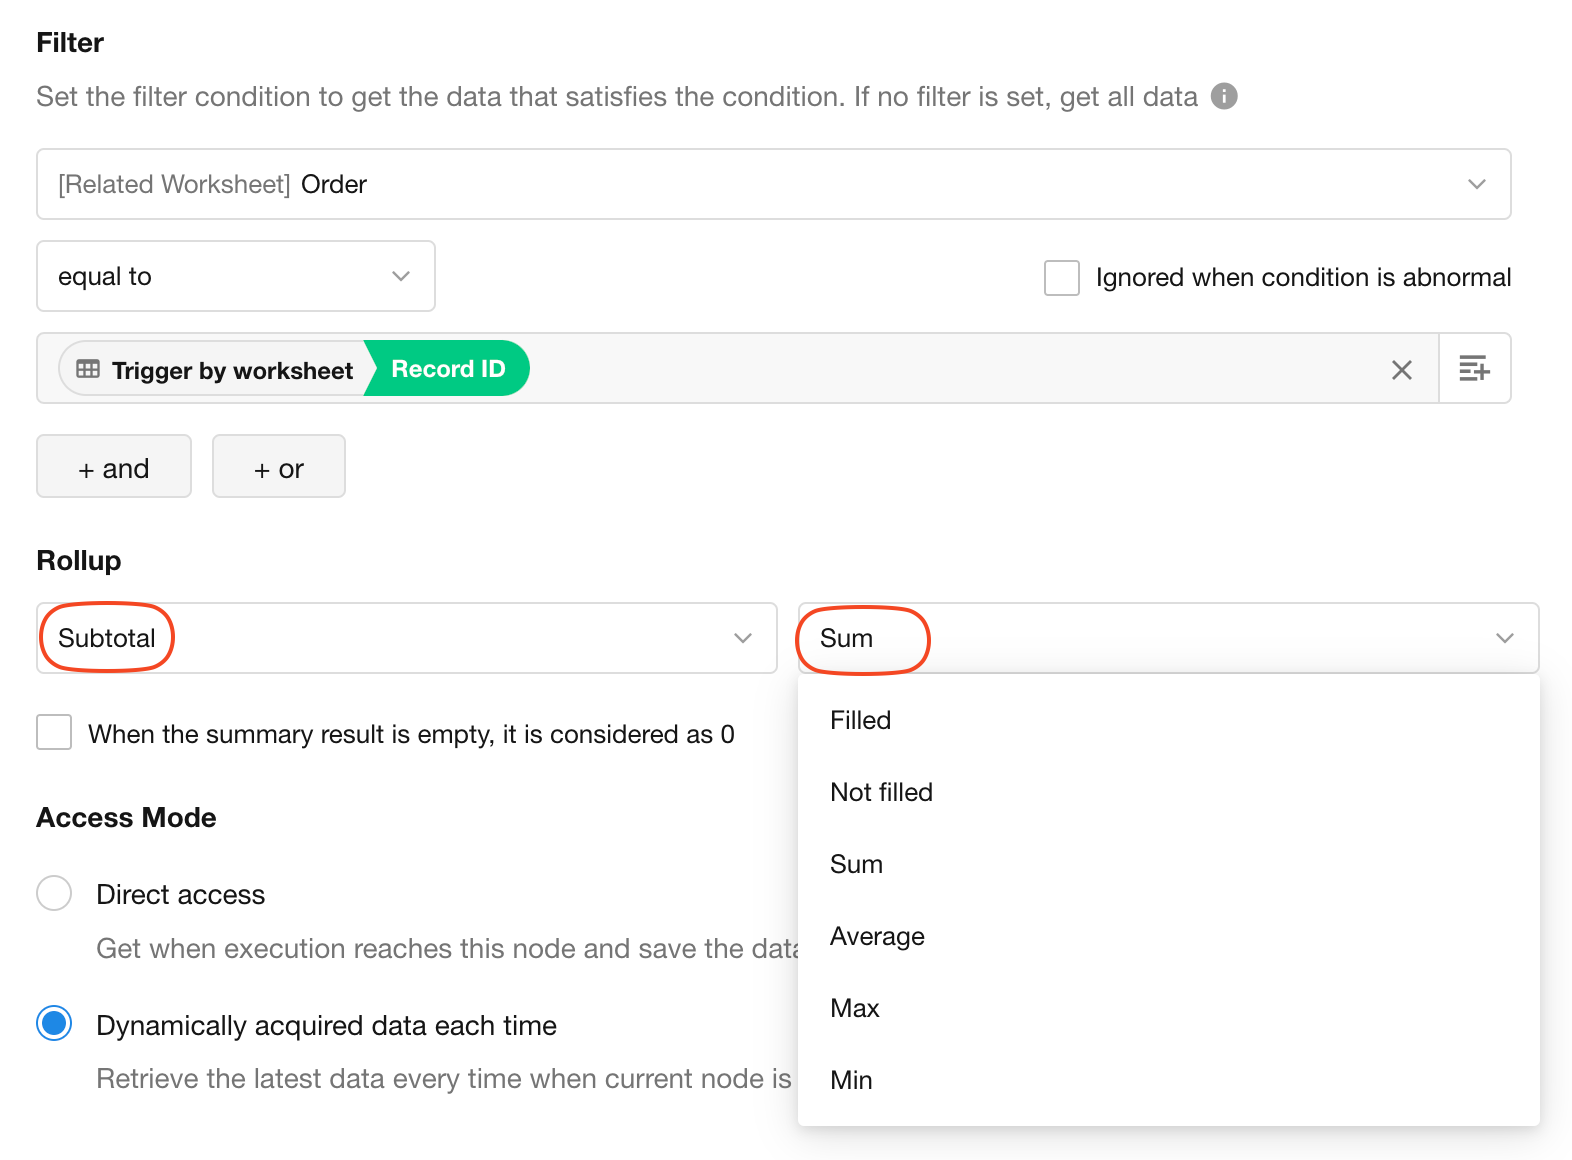Select the Direct access radio option
The height and width of the screenshot is (1160, 1572).
tap(54, 893)
